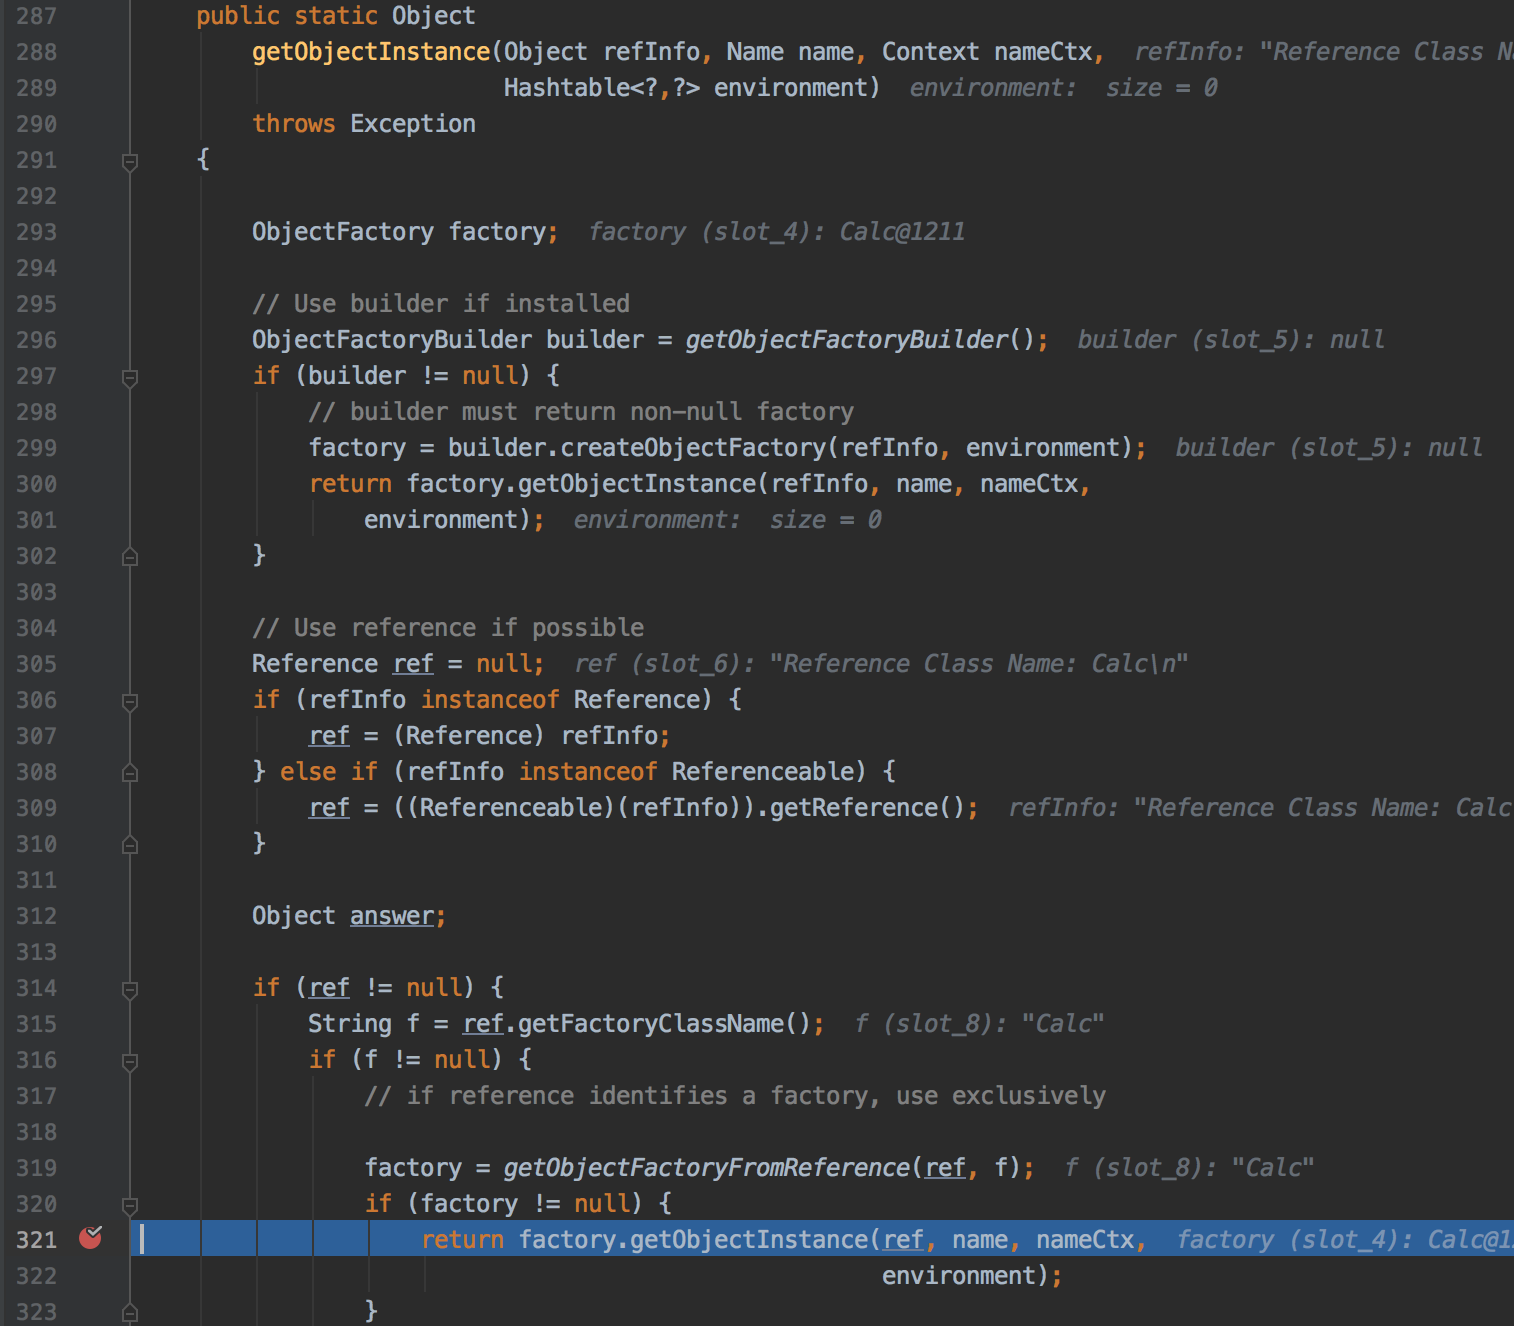Click the inline hint 'builder (slot_5): null' on line 296
Viewport: 1514px width, 1326px height.
pos(1231,340)
